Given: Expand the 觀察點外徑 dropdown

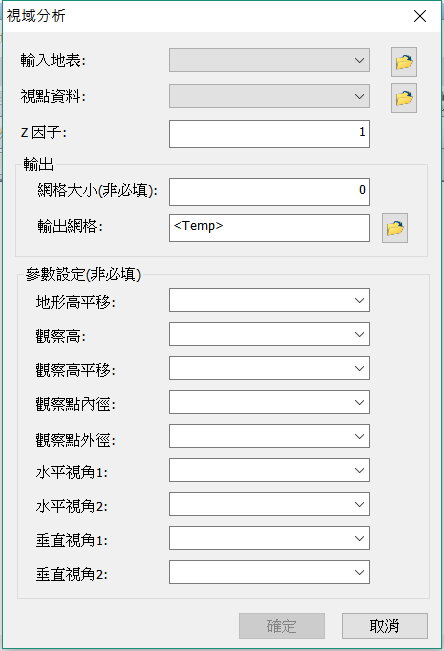Looking at the screenshot, I should (x=269, y=436).
